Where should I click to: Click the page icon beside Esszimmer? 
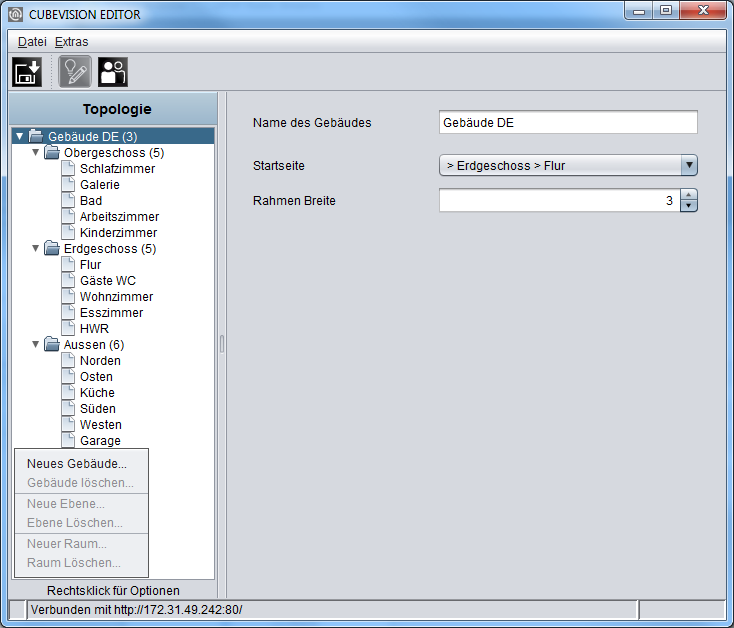click(x=68, y=312)
